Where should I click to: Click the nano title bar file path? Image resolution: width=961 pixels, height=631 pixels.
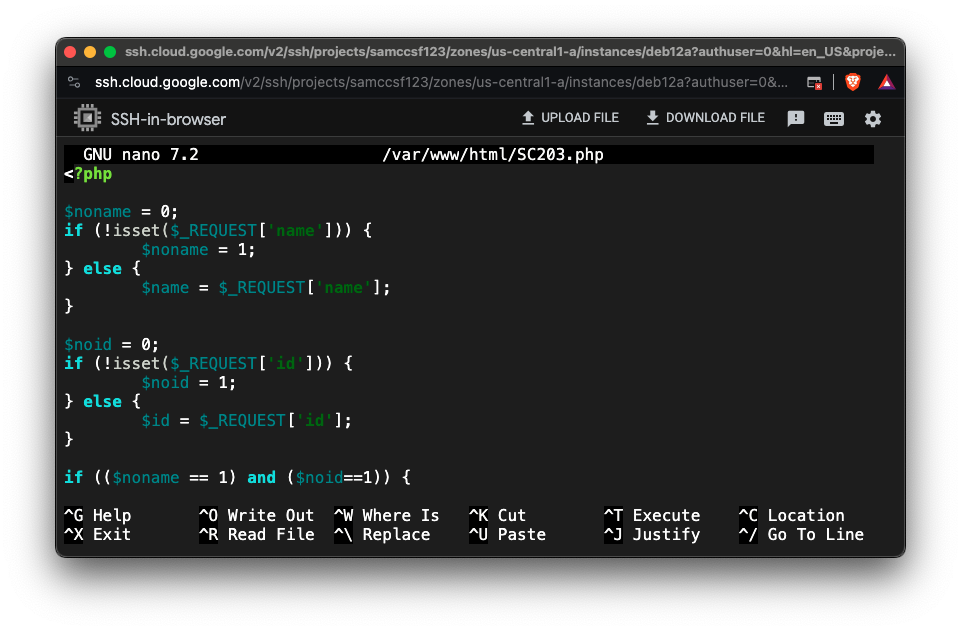(493, 155)
